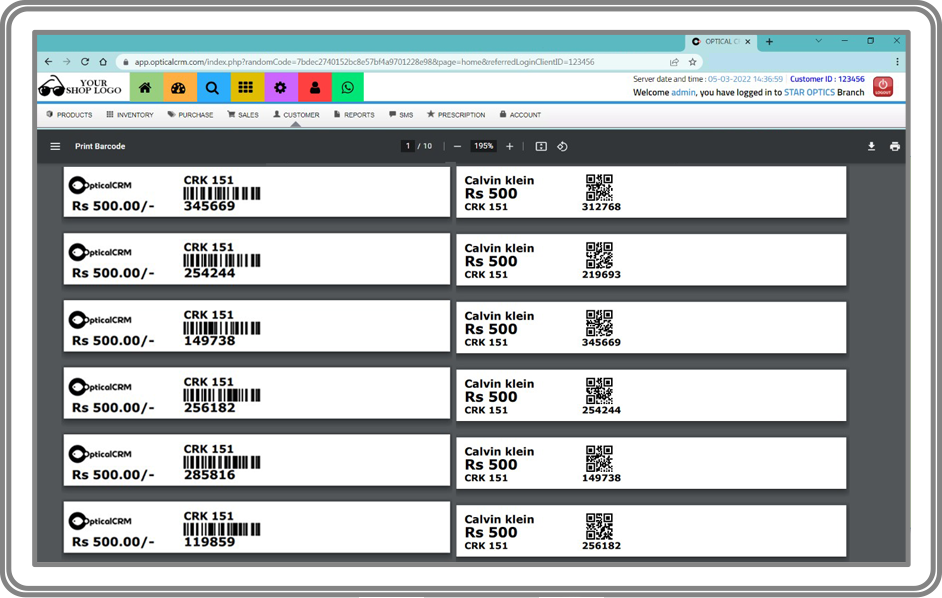Open the PRODUCTS menu
This screenshot has width=942, height=598.
(69, 114)
